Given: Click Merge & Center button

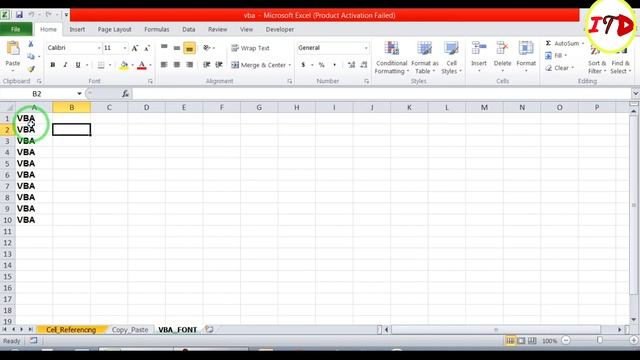Looking at the screenshot, I should click(x=258, y=65).
